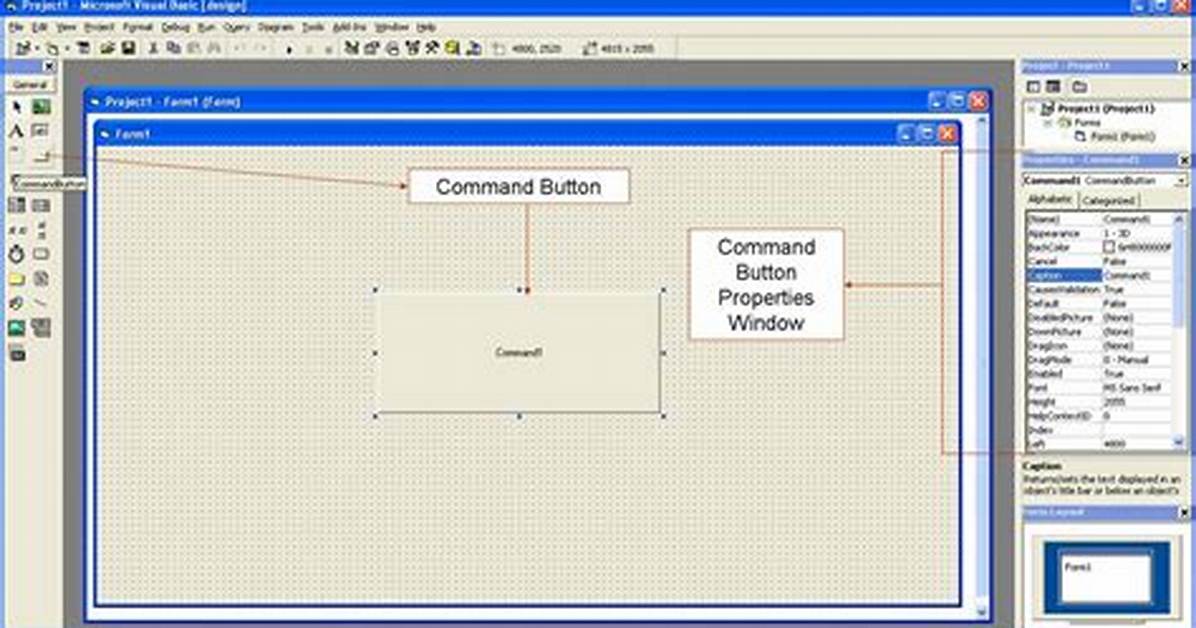Open the Menu Editor from the toolbar
Screen dimensions: 1196x628
pyautogui.click(x=83, y=48)
